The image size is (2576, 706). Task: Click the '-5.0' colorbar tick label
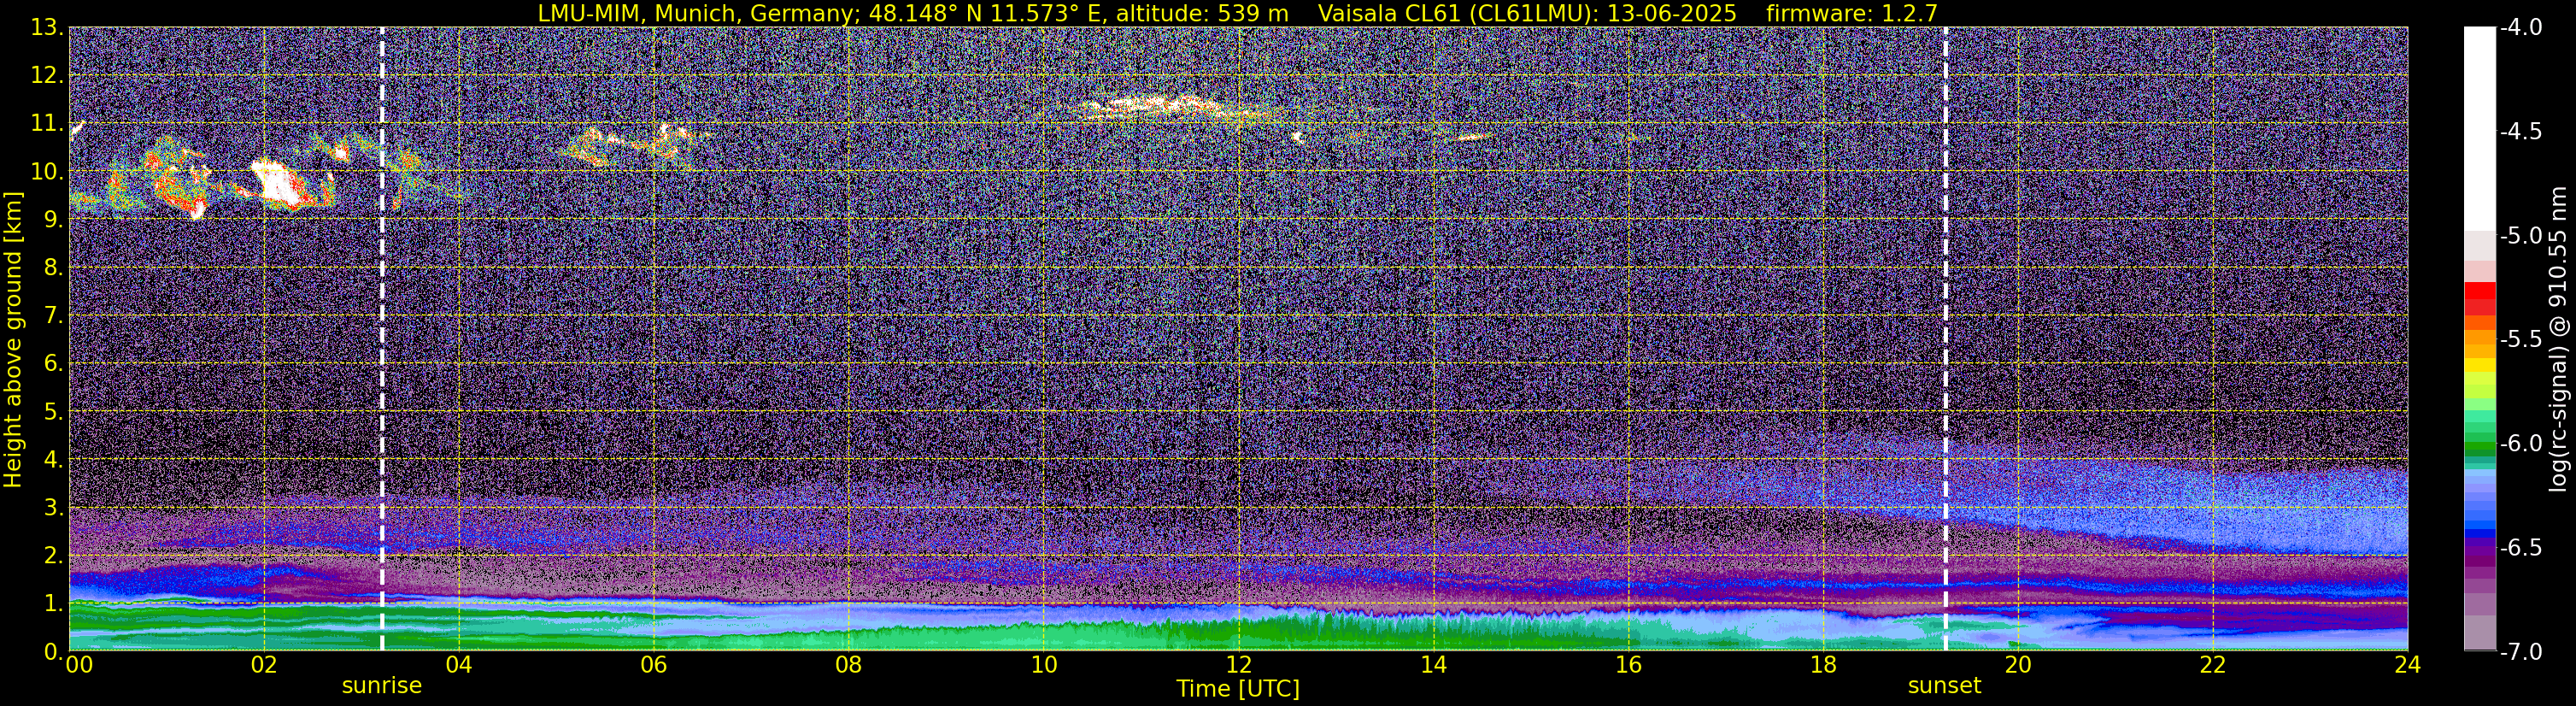coord(2520,236)
